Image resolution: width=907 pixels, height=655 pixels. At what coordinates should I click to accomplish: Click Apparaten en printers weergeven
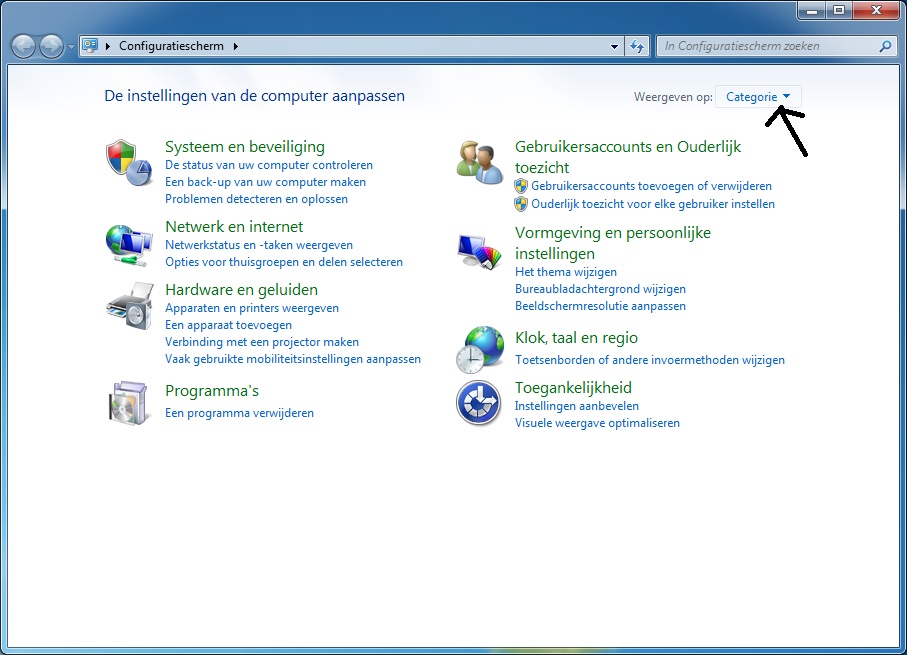(x=252, y=308)
